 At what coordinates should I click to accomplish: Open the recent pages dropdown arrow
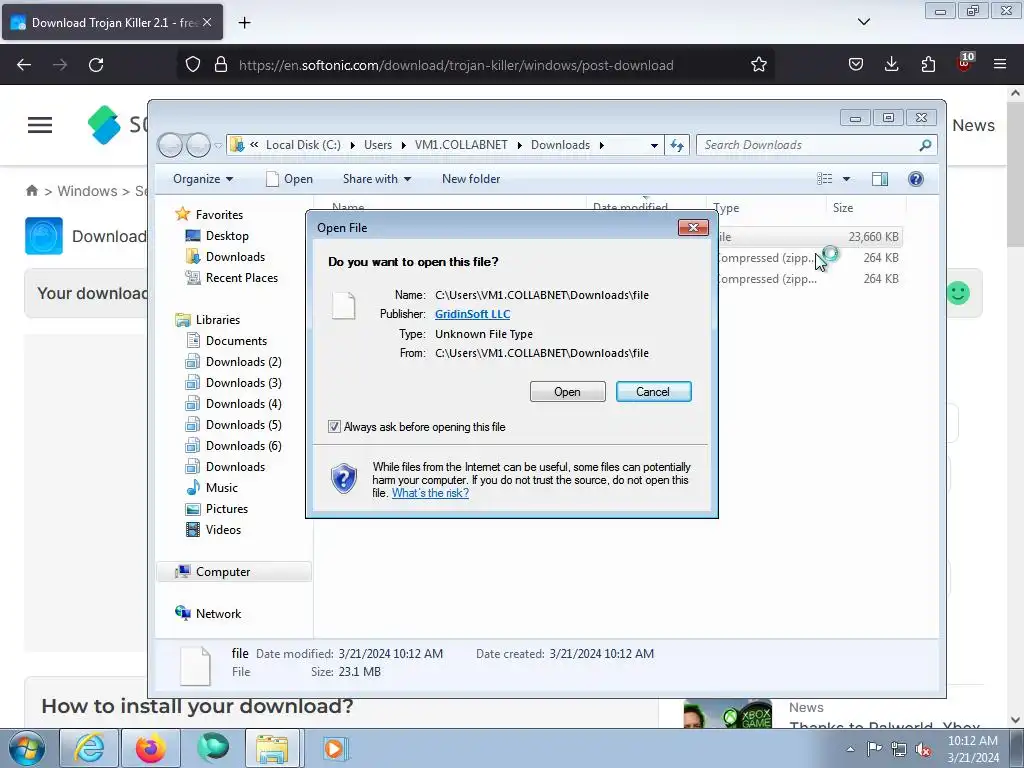[218, 145]
